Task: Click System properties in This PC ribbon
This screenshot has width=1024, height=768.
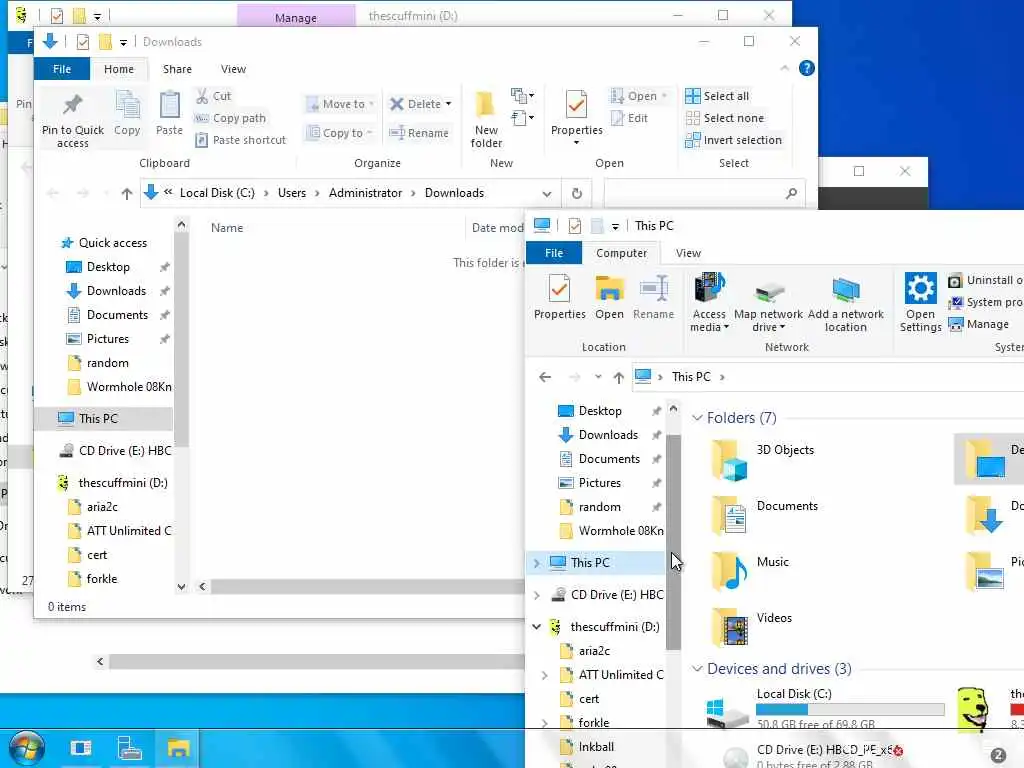Action: click(985, 302)
